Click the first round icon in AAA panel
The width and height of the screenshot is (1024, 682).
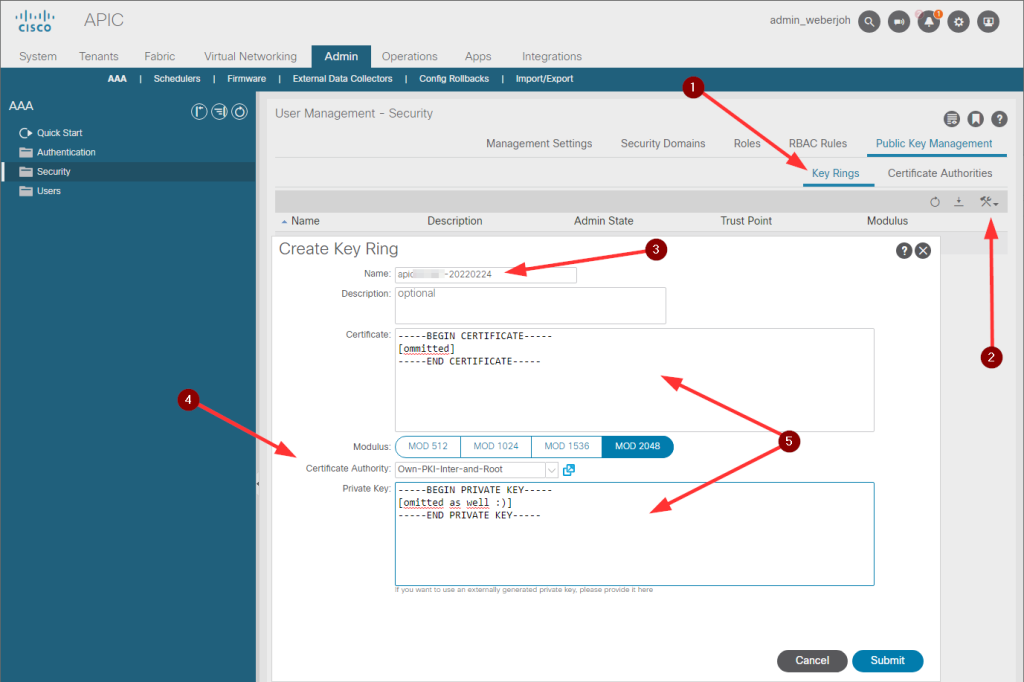(x=199, y=112)
